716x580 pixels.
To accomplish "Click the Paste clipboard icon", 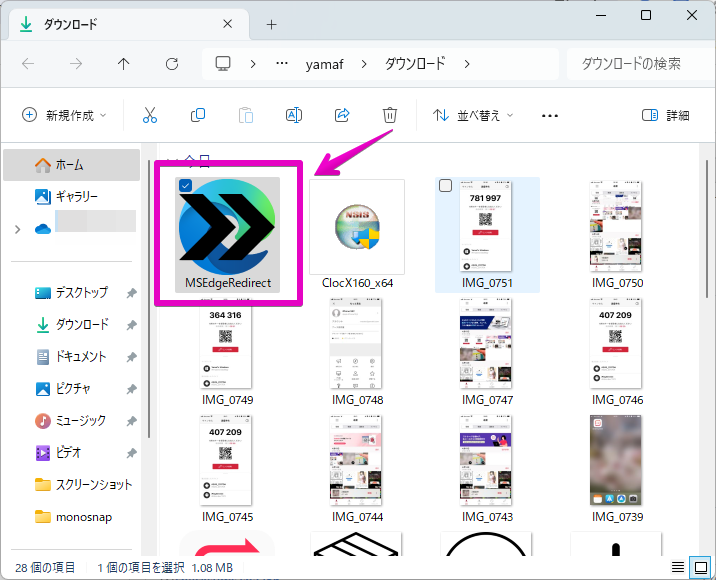I will coord(246,115).
